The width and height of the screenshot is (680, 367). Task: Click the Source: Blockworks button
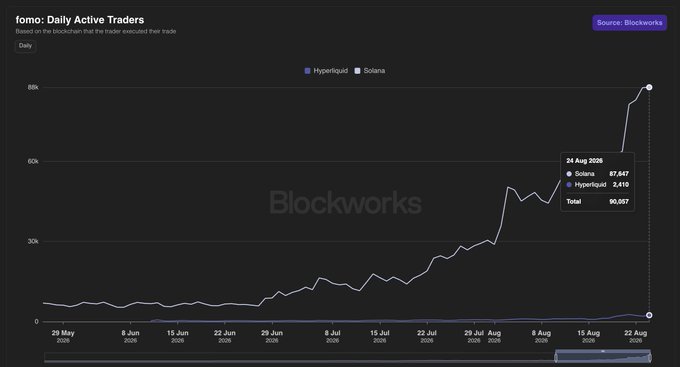tap(629, 23)
